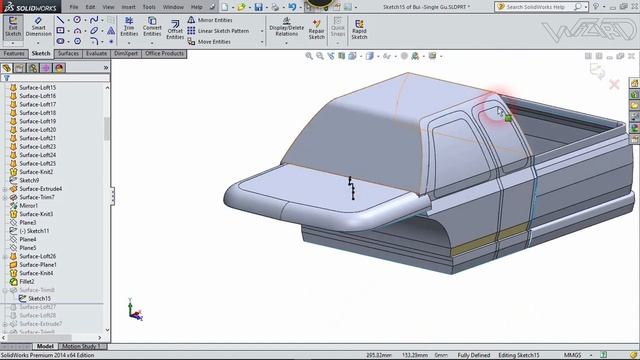Open the Tools menu

pos(149,7)
